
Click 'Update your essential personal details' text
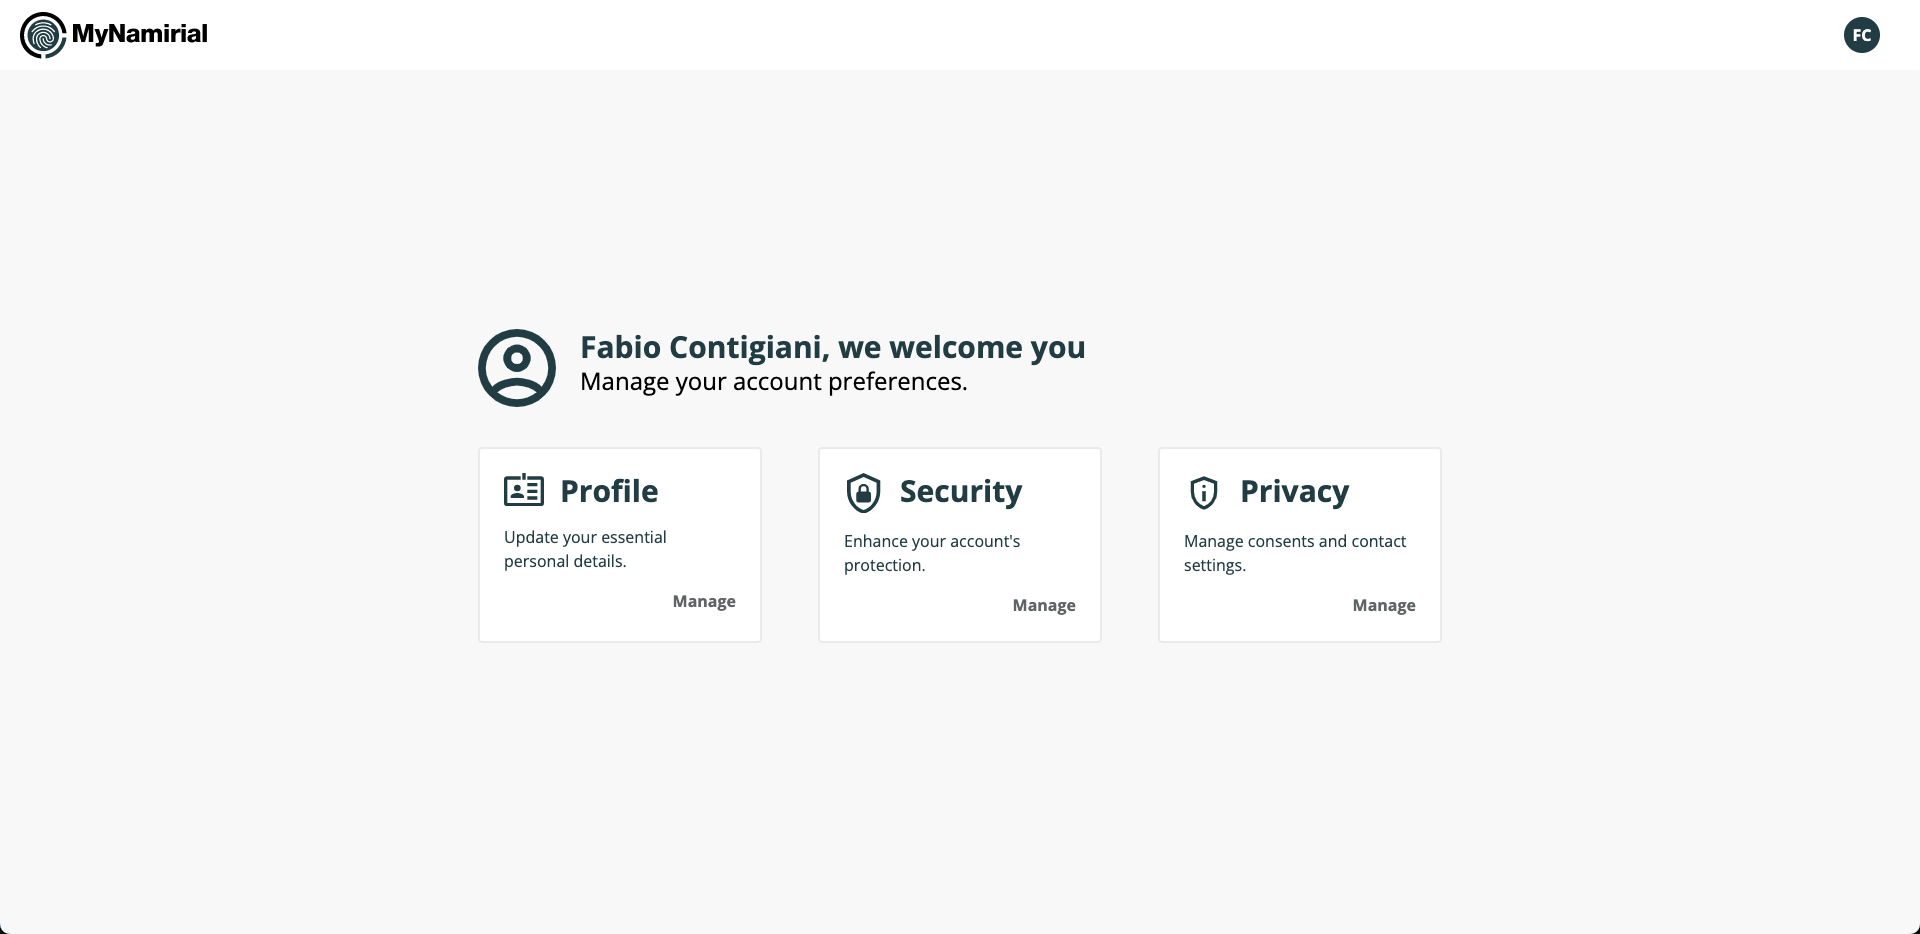[585, 549]
